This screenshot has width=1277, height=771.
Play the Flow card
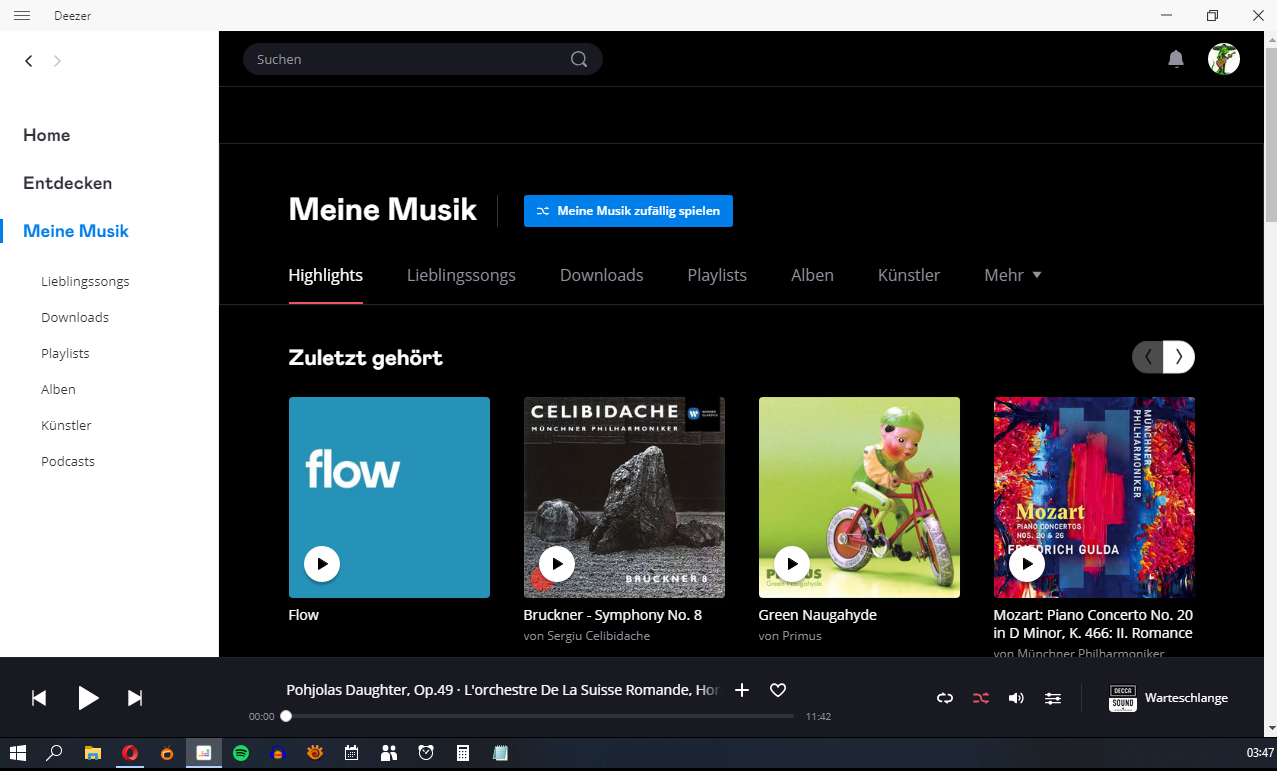coord(322,564)
